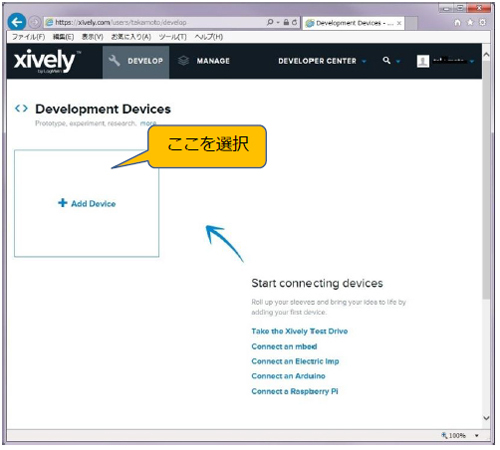Click the vertical scrollbar thumb
The image size is (500, 450).
tap(487, 180)
